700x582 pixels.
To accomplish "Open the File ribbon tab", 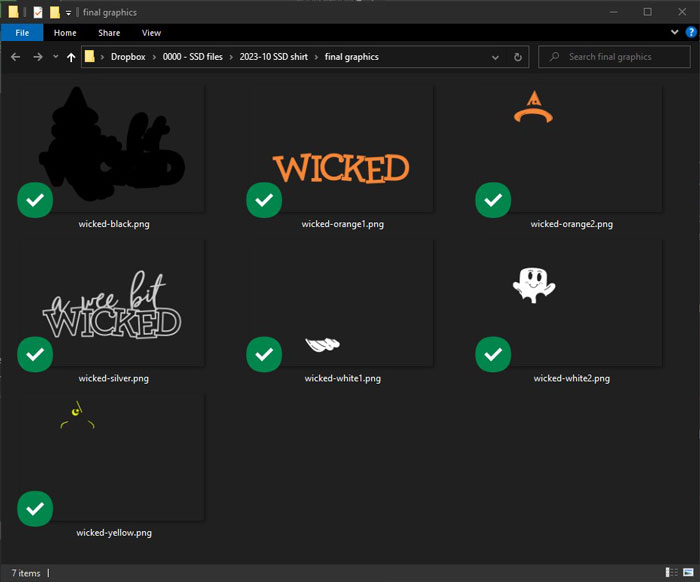I will (22, 33).
